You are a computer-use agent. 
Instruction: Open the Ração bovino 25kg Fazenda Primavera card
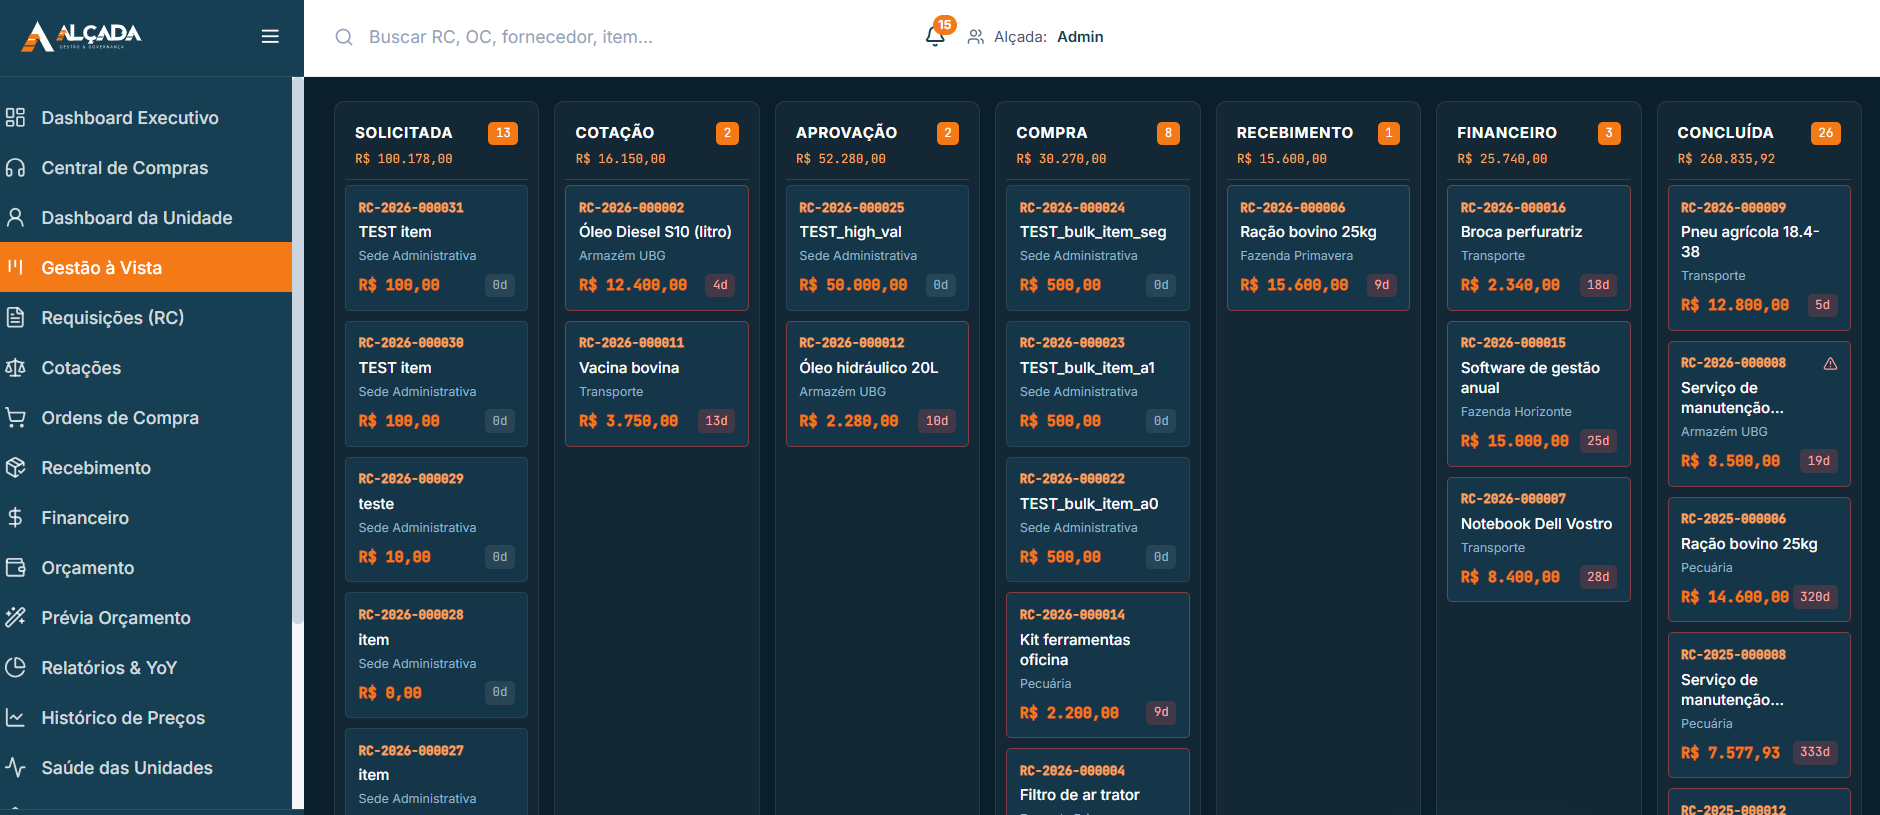[x=1318, y=248]
